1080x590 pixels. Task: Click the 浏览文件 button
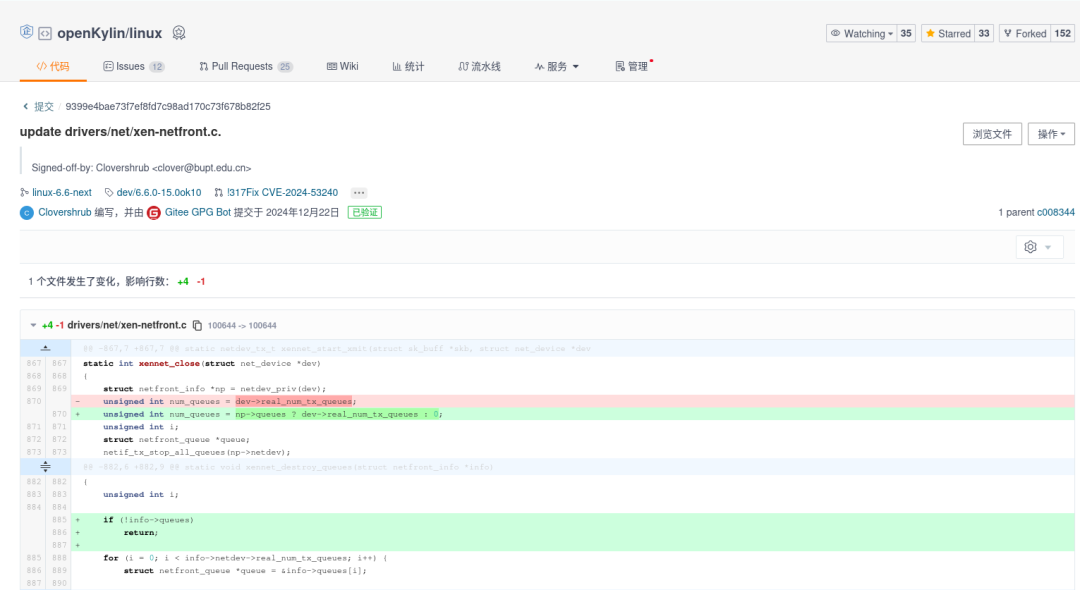[x=991, y=134]
